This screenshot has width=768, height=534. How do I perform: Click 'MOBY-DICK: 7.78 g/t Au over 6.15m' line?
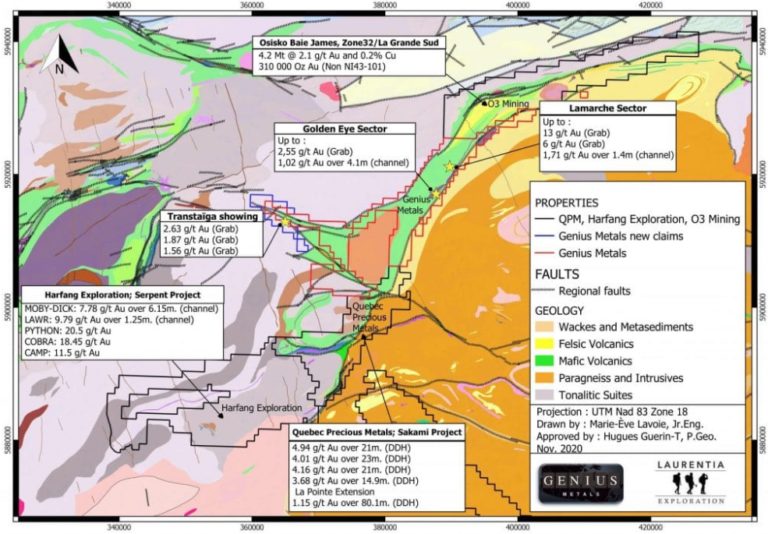pyautogui.click(x=121, y=309)
